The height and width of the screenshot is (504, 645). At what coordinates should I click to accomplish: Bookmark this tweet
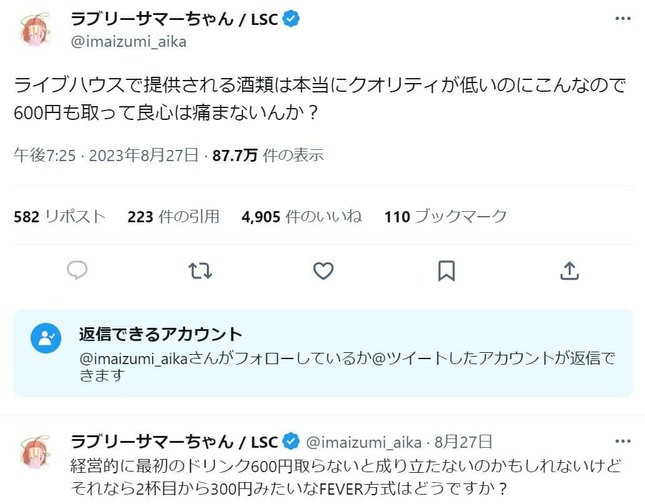(447, 270)
